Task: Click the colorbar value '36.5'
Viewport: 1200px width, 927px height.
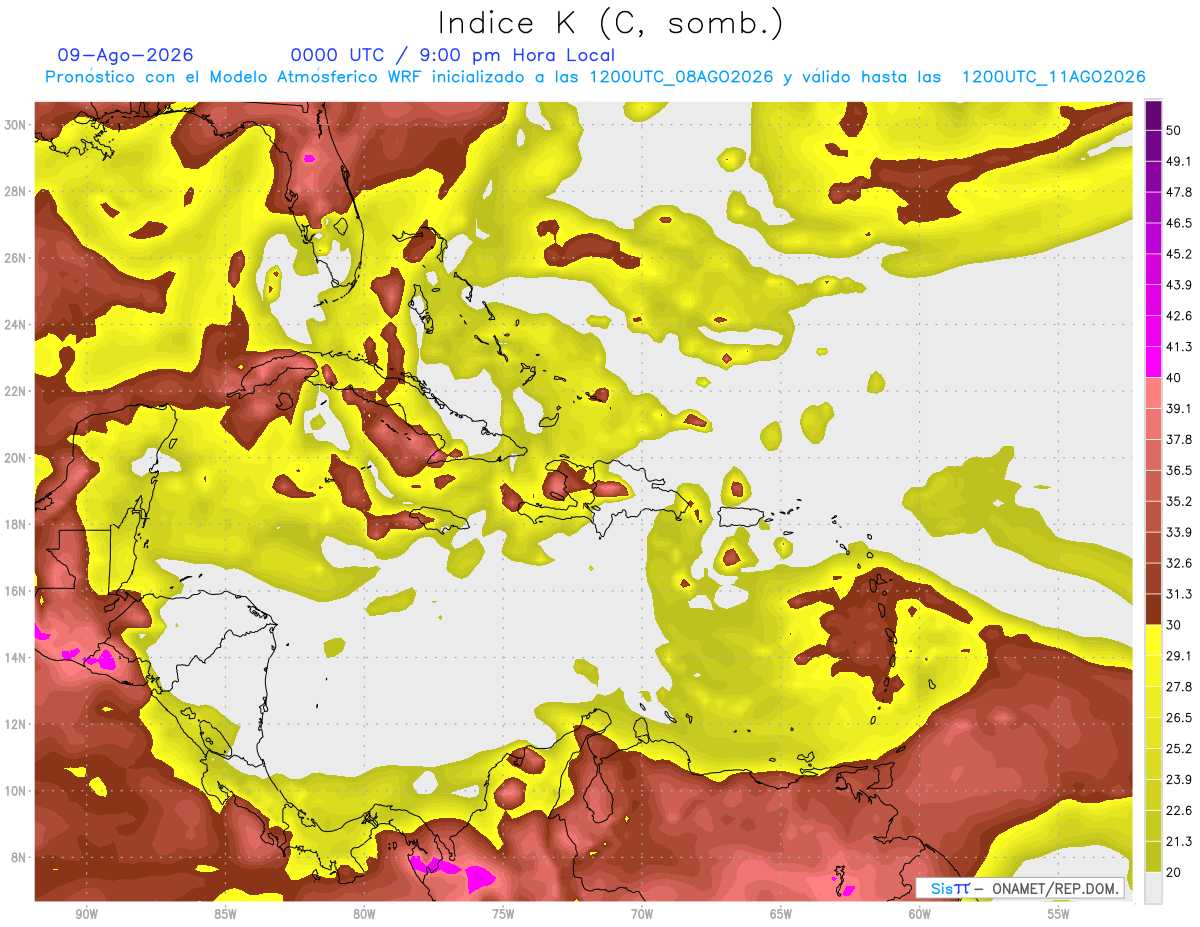Action: pyautogui.click(x=1178, y=471)
